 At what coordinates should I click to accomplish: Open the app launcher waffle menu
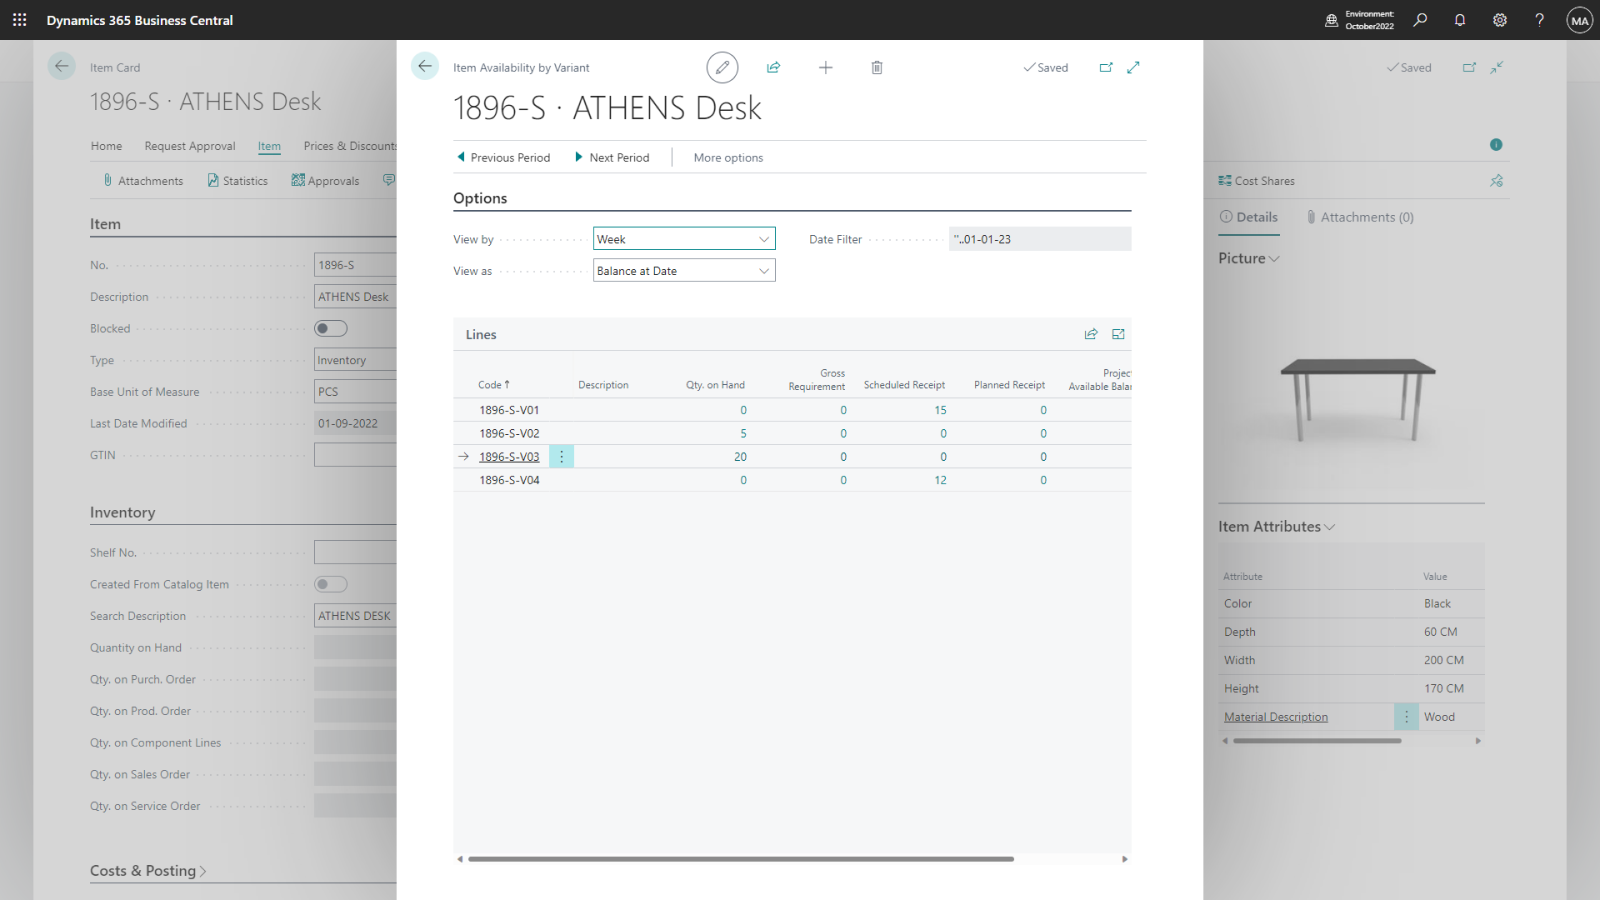[x=19, y=20]
